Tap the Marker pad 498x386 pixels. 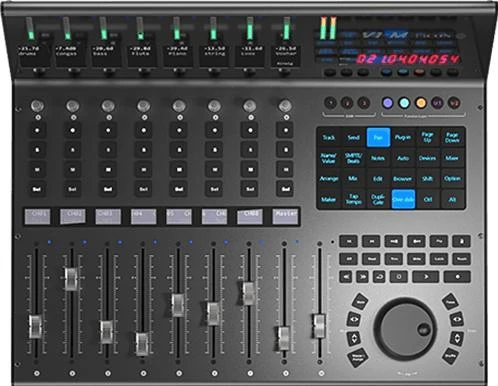click(328, 199)
